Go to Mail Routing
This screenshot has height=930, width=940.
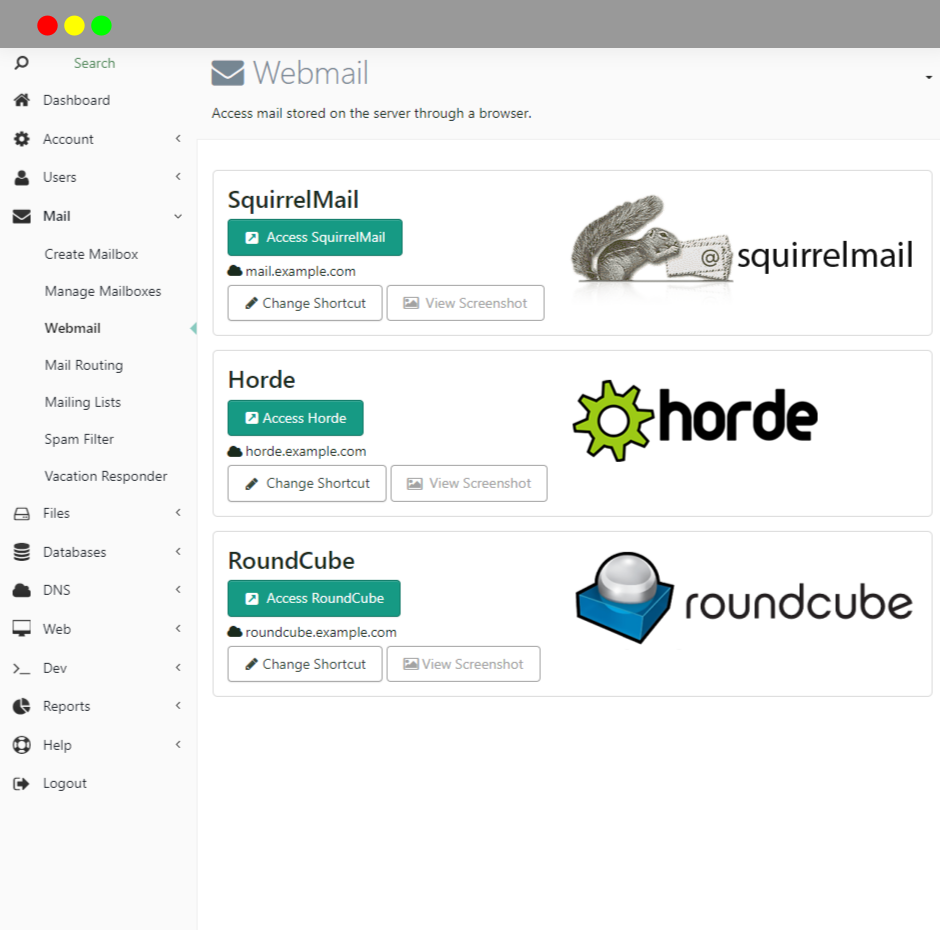pos(84,365)
